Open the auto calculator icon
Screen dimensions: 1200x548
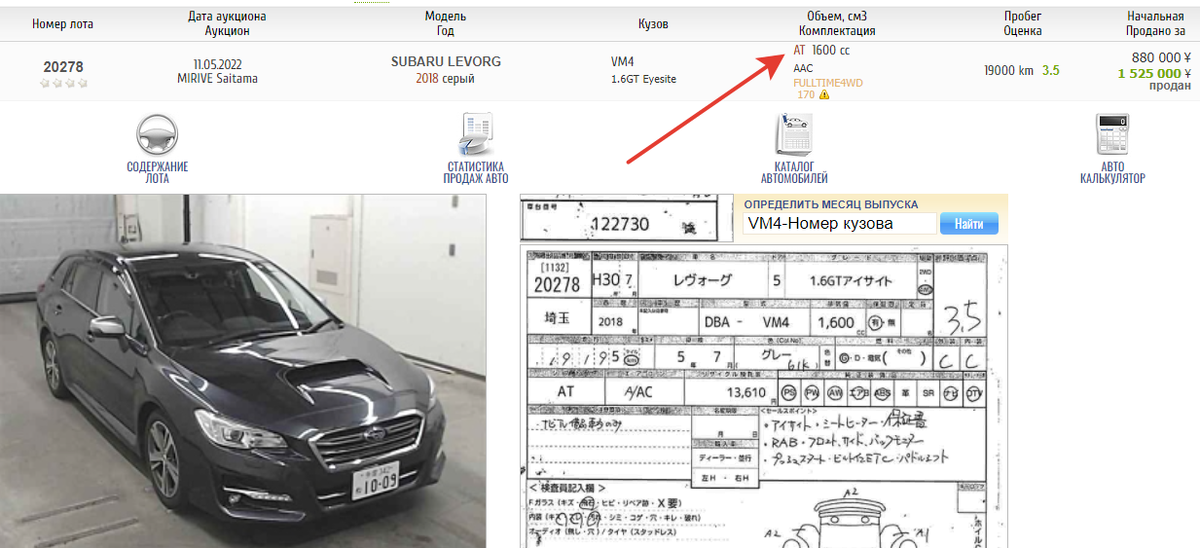(1112, 135)
